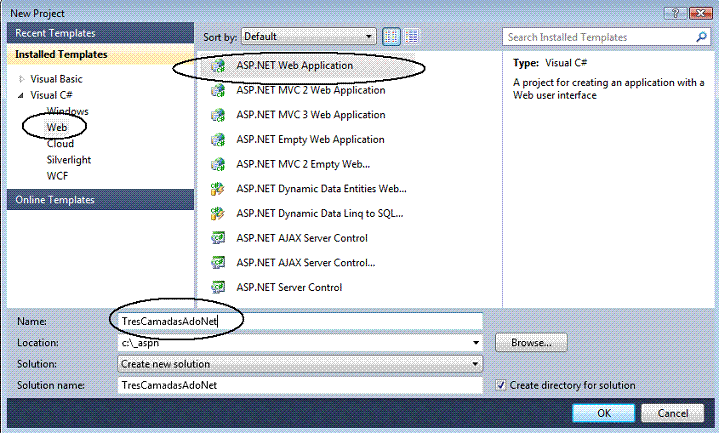Collapse the Visual C# tree node
The image size is (719, 433).
(21, 95)
